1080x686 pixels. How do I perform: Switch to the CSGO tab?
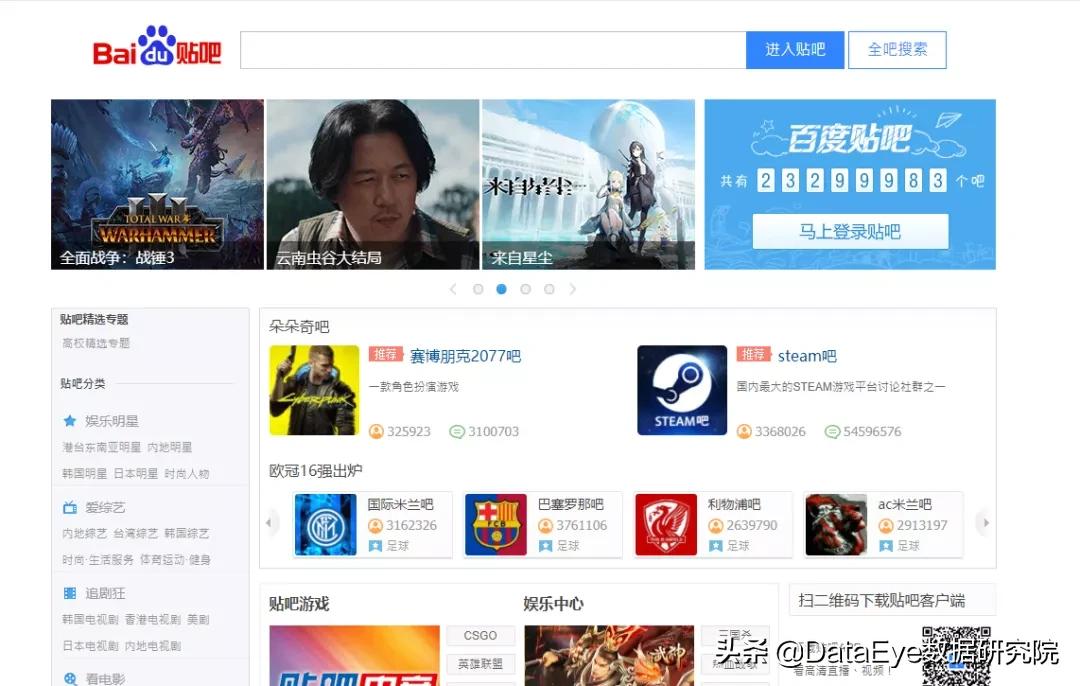[481, 635]
